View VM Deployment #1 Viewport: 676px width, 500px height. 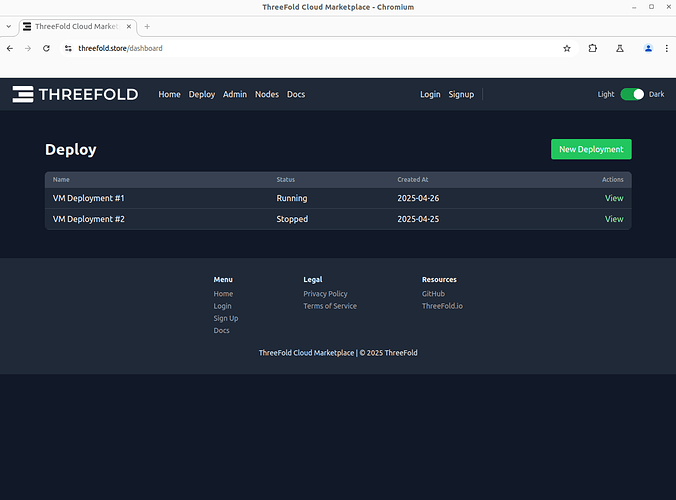[614, 198]
